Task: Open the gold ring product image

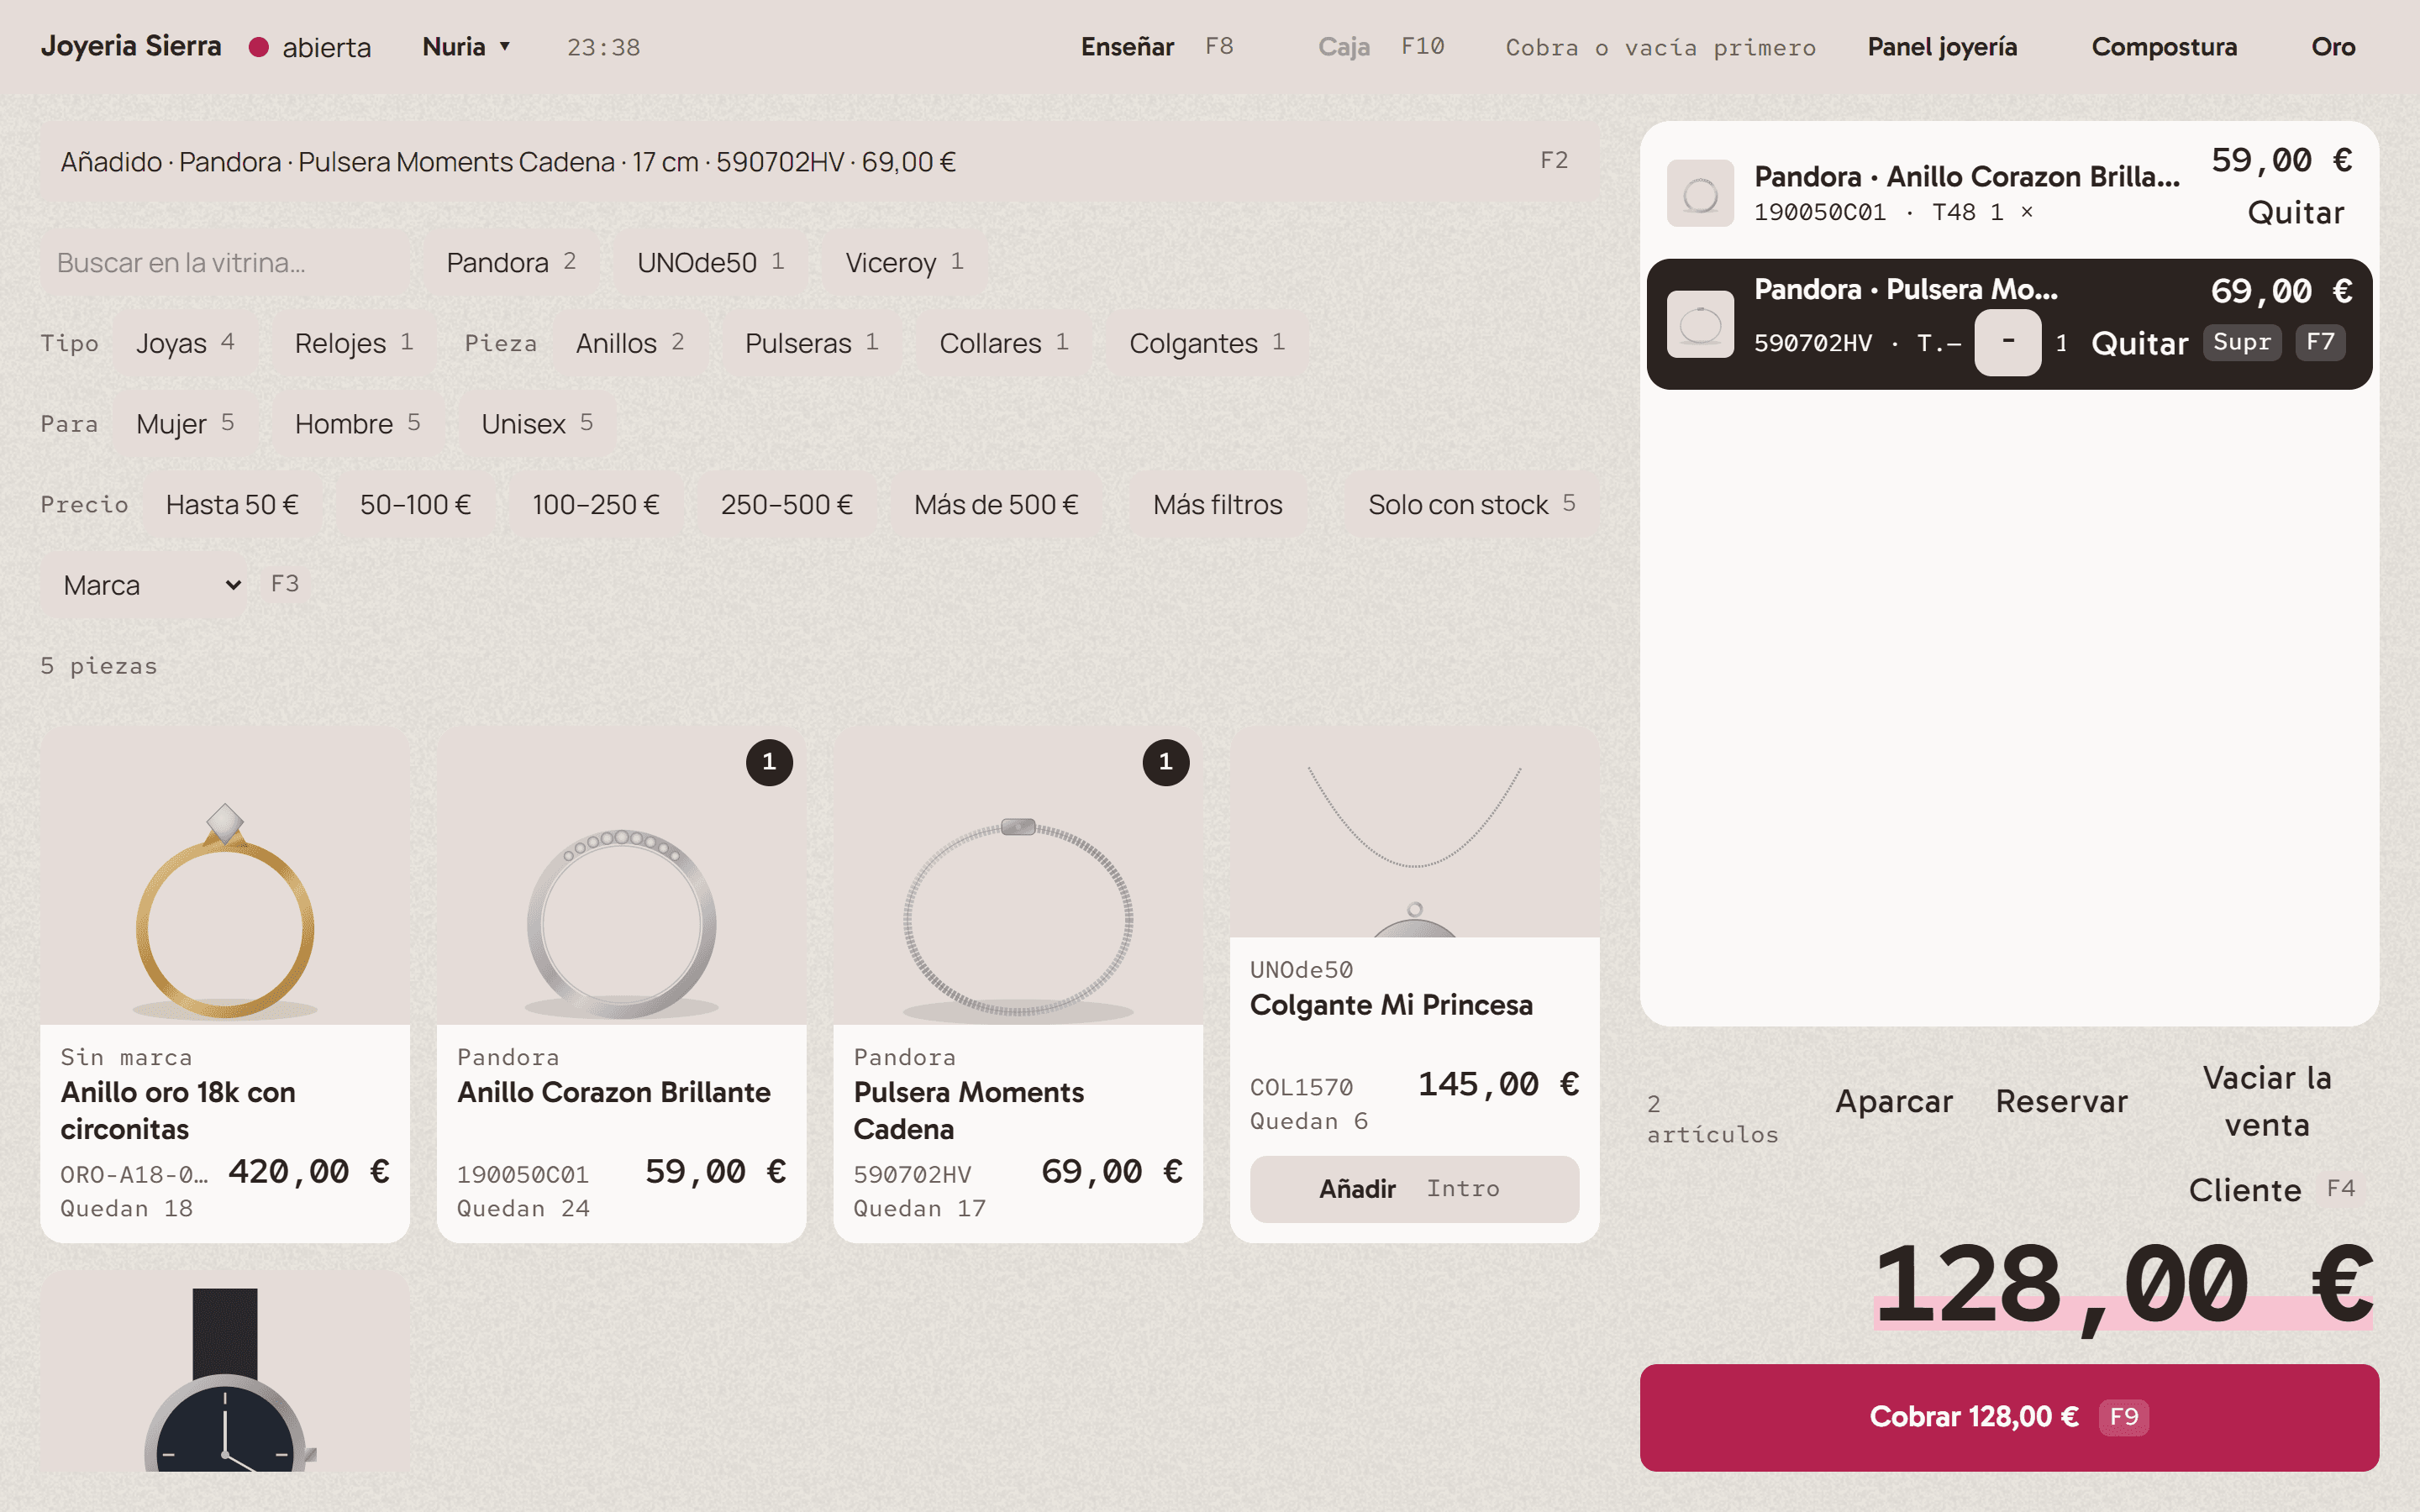Action: coord(225,876)
